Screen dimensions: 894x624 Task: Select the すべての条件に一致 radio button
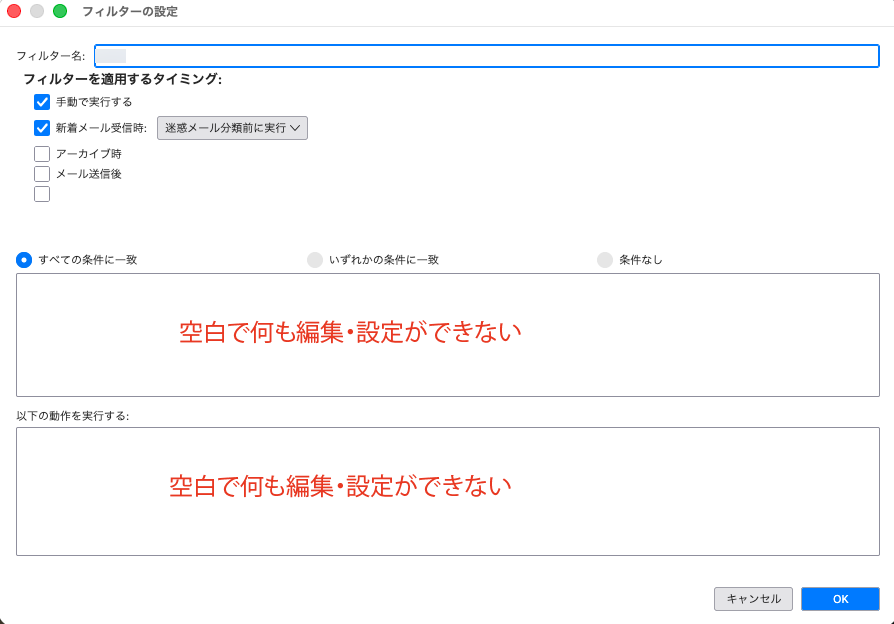(24, 260)
